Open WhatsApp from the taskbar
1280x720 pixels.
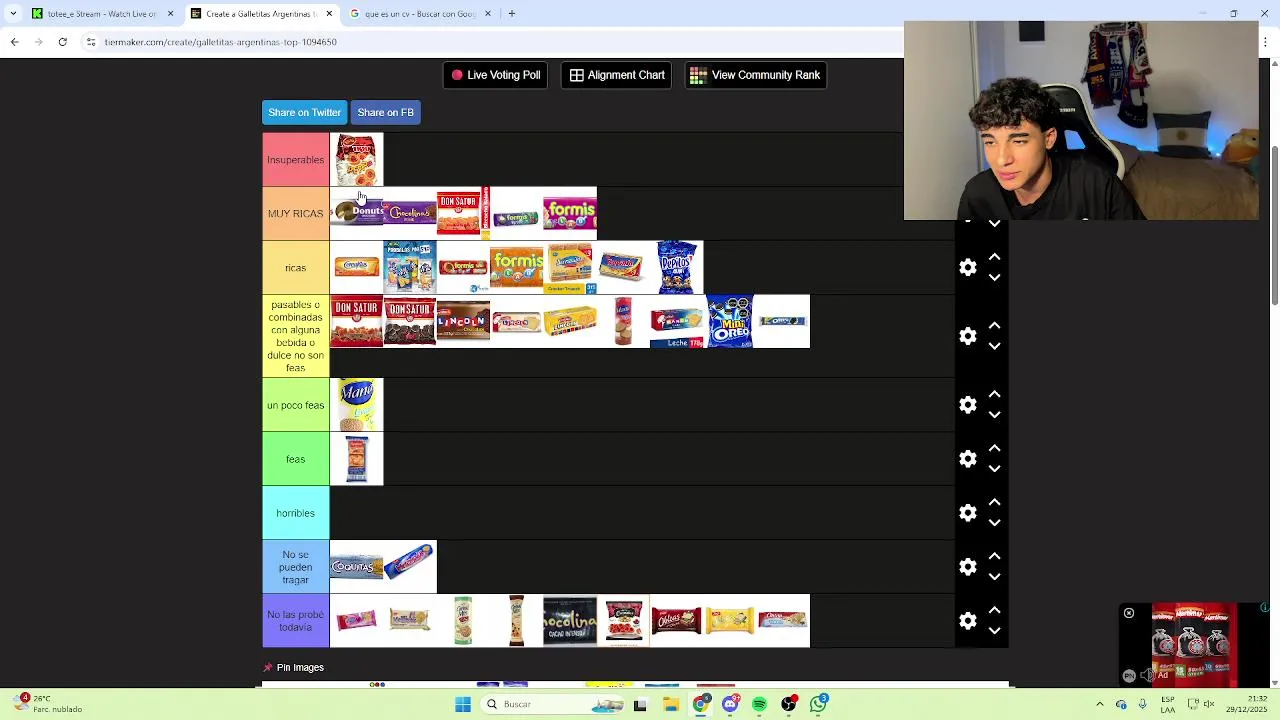pos(819,705)
